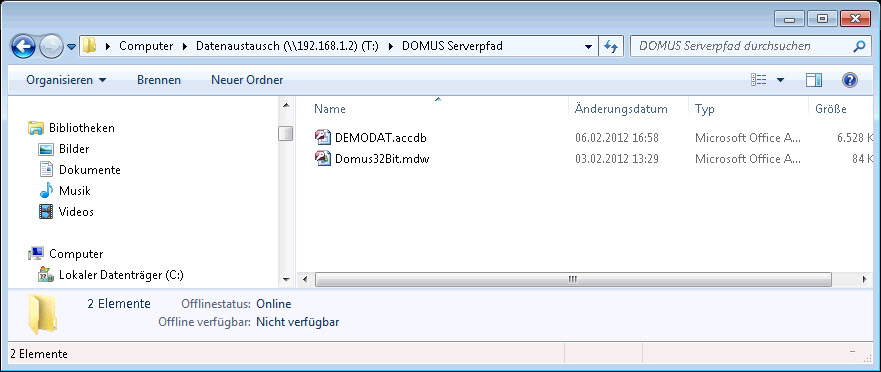Open Dokumente library
Screen dimensions: 881x372
point(89,170)
